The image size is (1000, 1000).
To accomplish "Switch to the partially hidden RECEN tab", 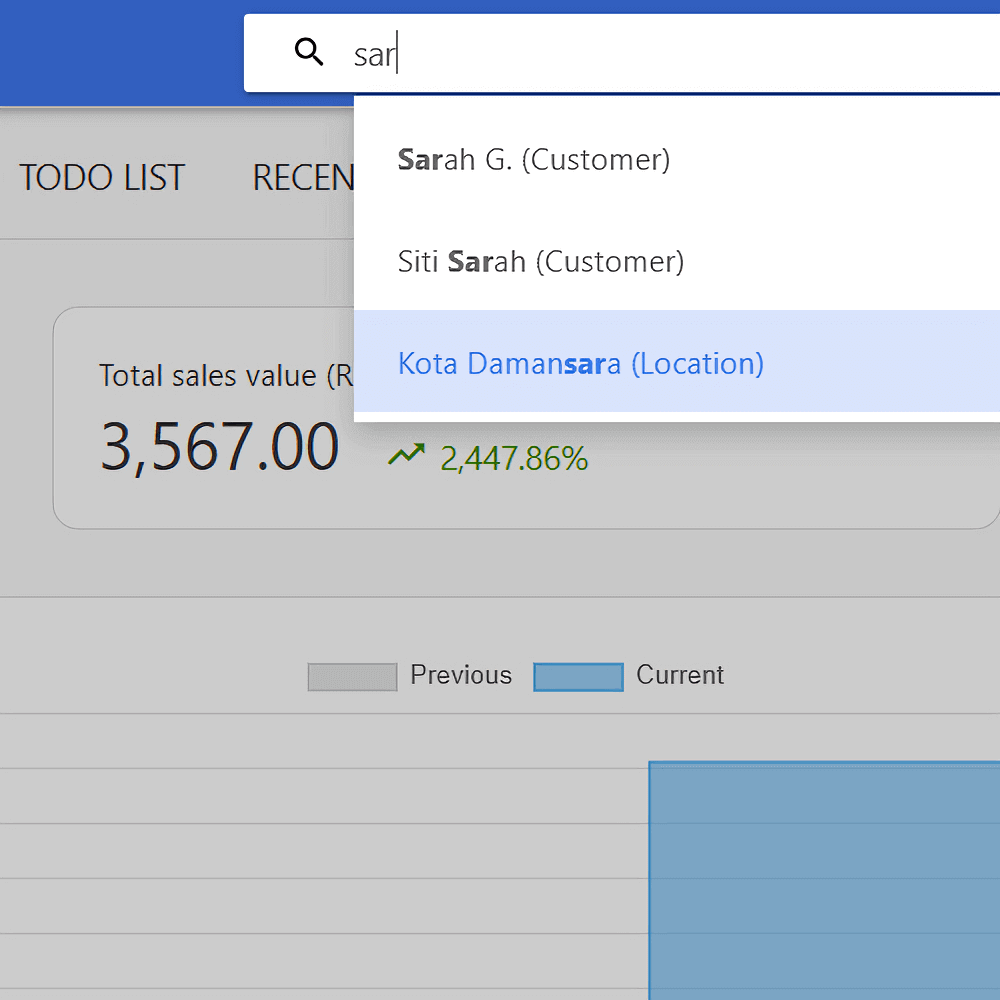I will (302, 178).
